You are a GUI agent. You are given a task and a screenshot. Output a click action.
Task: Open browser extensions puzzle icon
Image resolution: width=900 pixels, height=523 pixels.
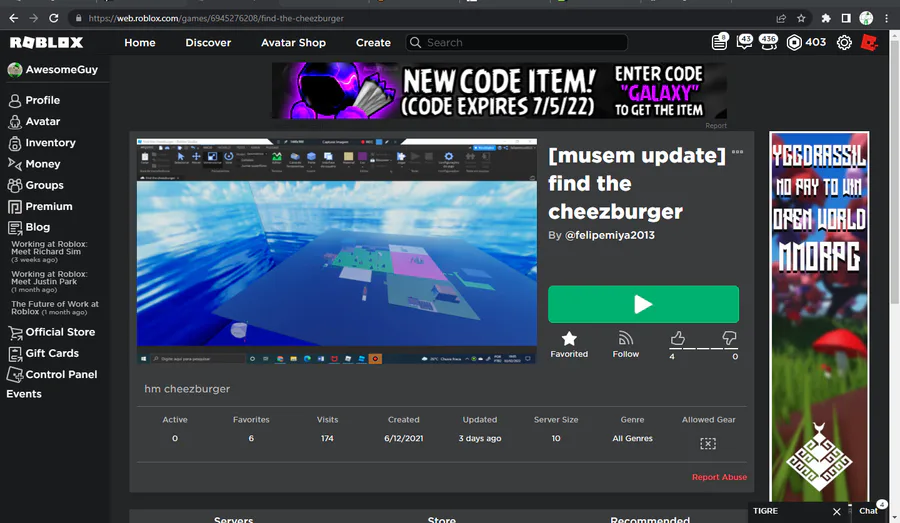826,18
